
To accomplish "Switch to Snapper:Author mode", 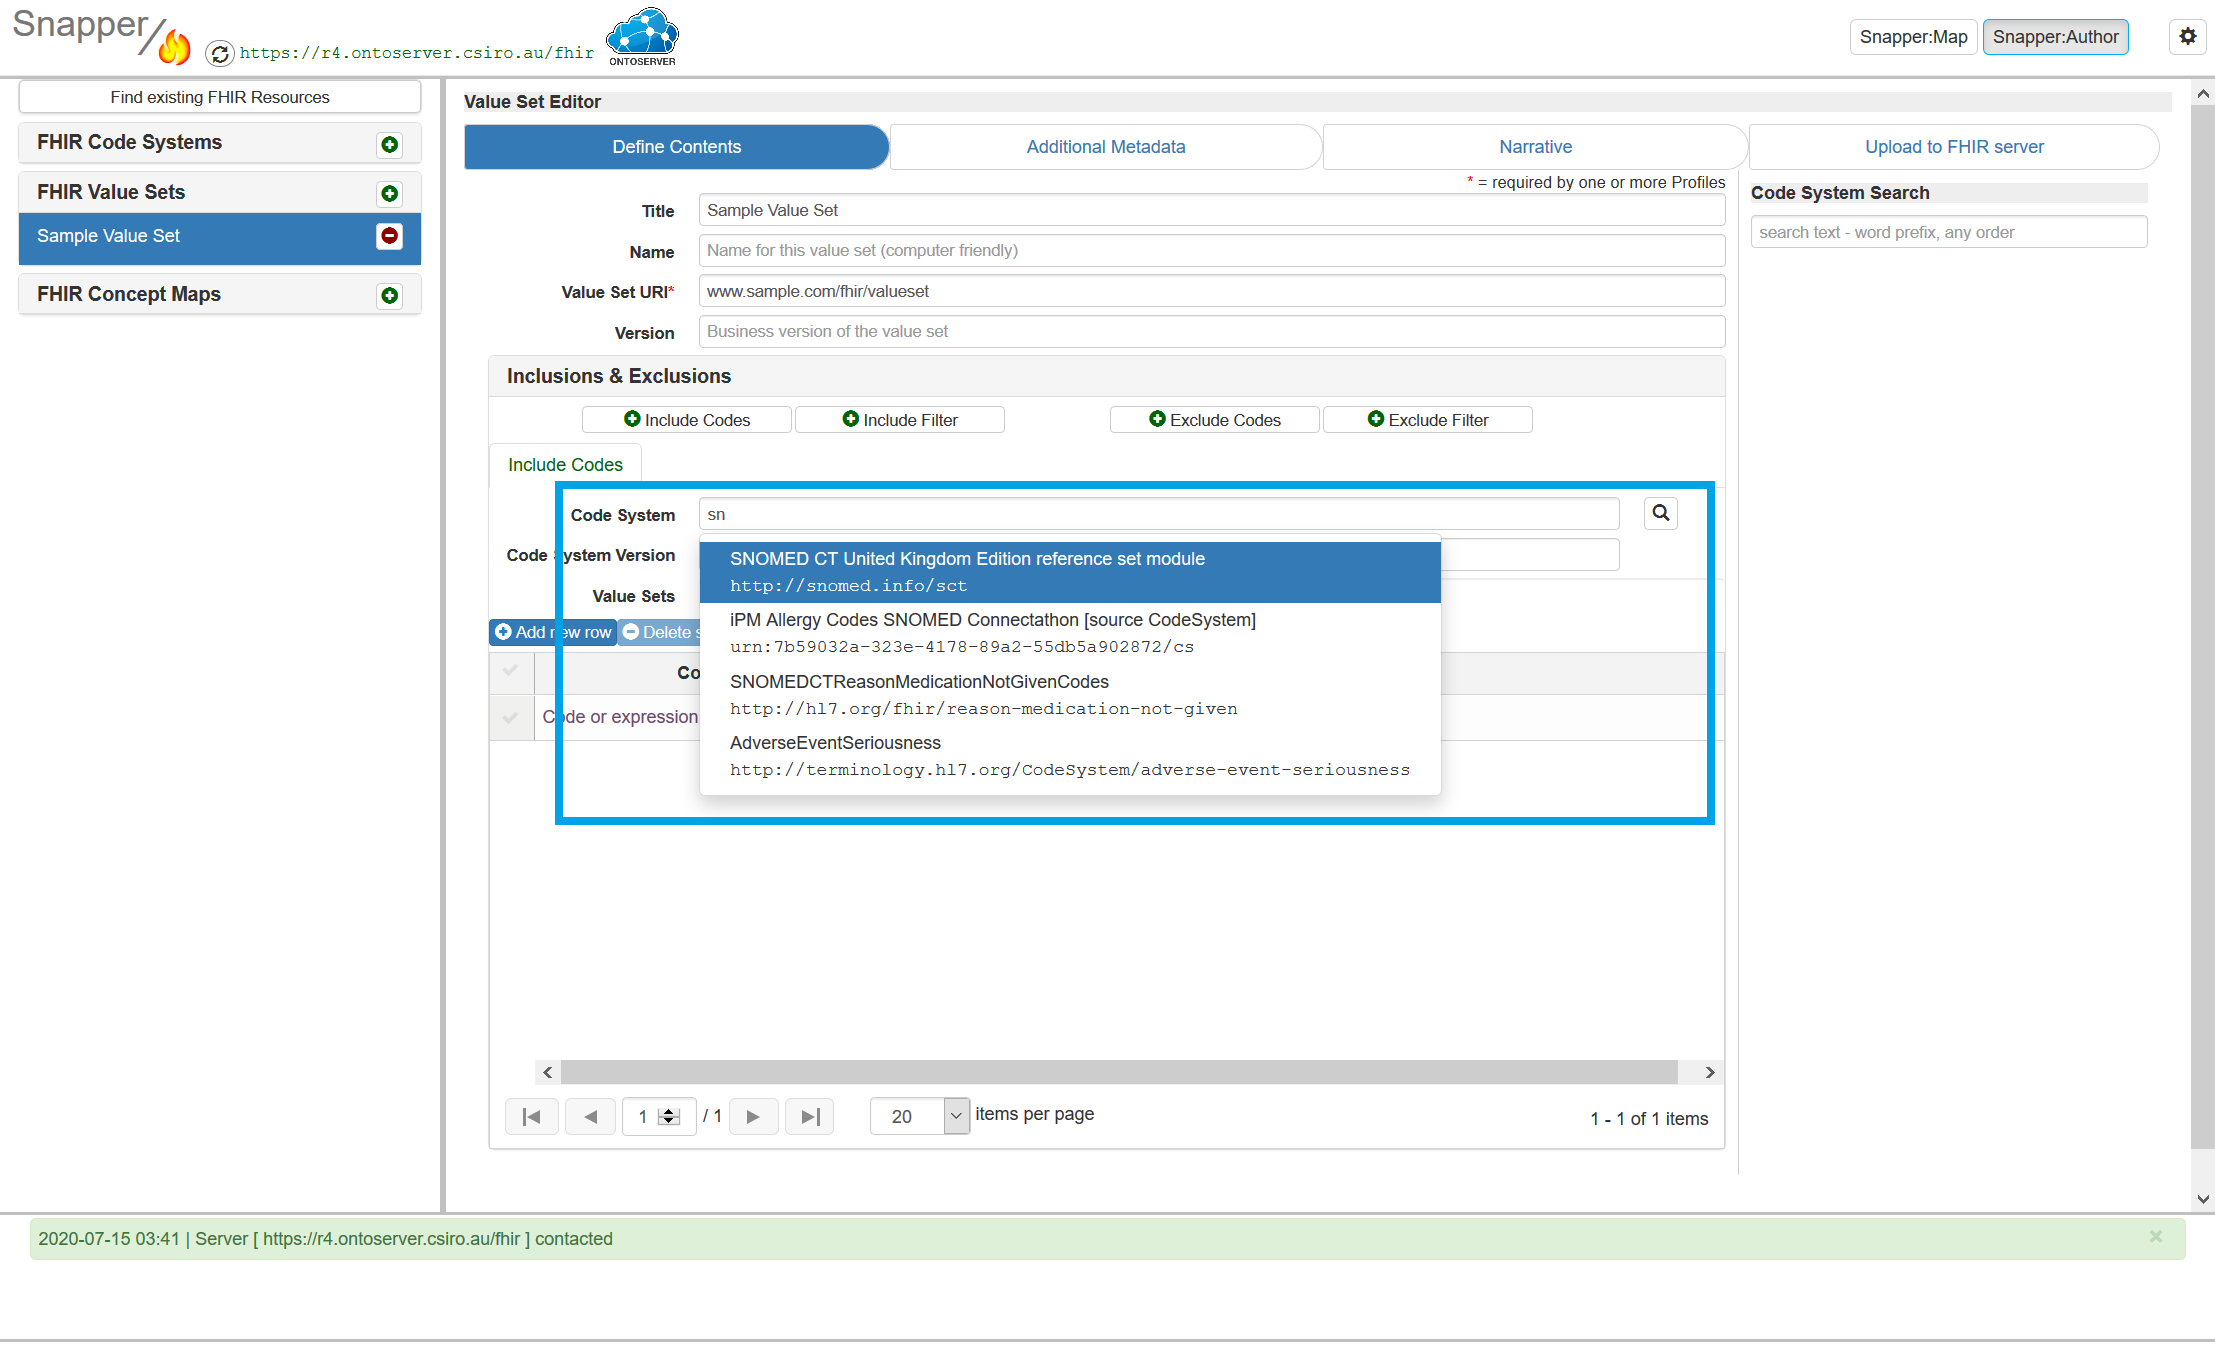I will 2055,37.
